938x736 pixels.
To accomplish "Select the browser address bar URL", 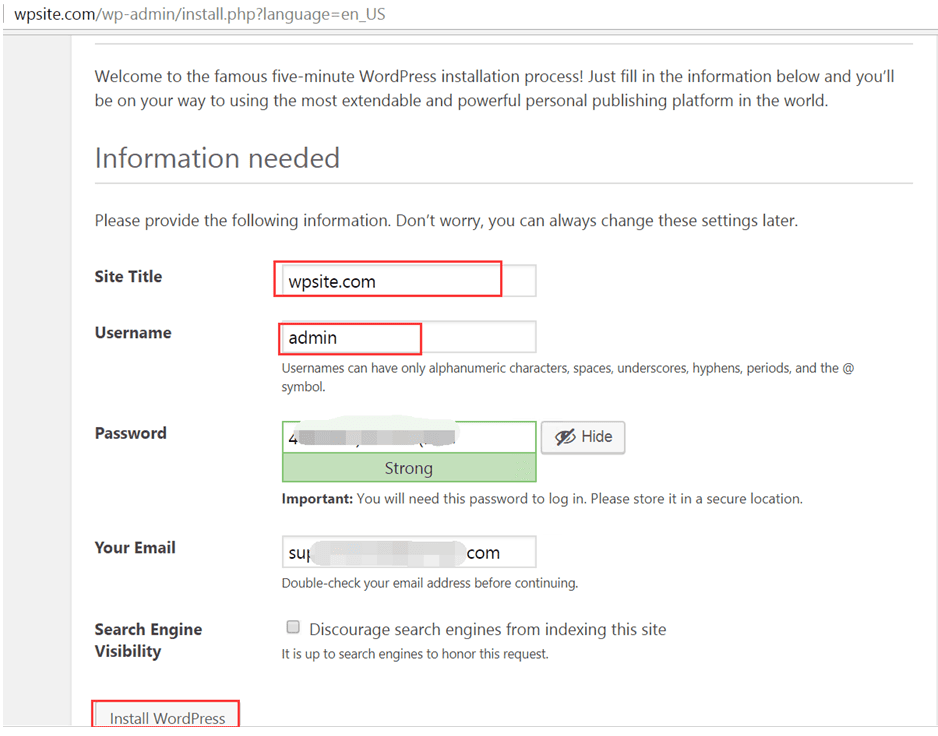I will [x=200, y=14].
